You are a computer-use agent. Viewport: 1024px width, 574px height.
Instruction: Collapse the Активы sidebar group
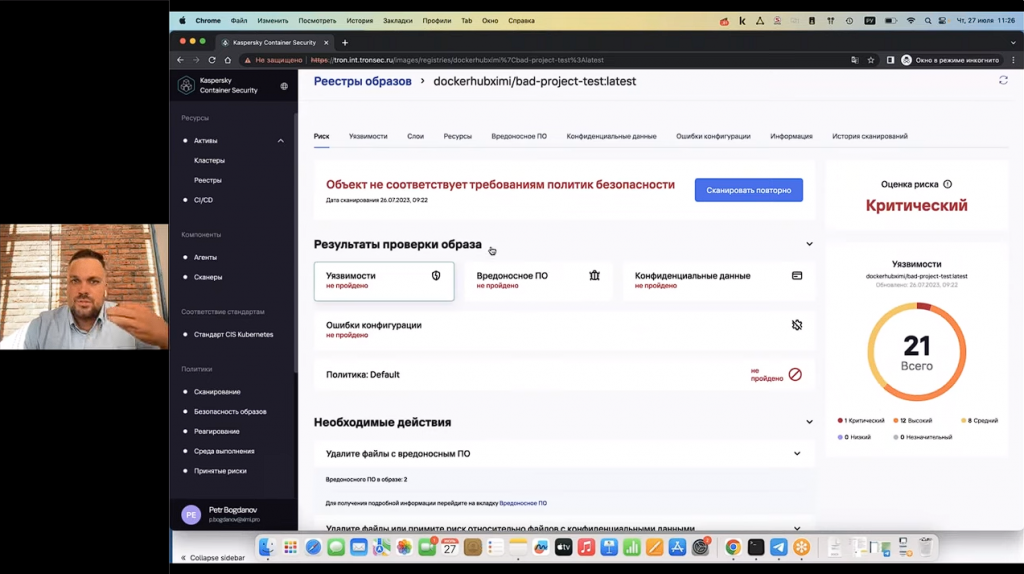point(281,140)
